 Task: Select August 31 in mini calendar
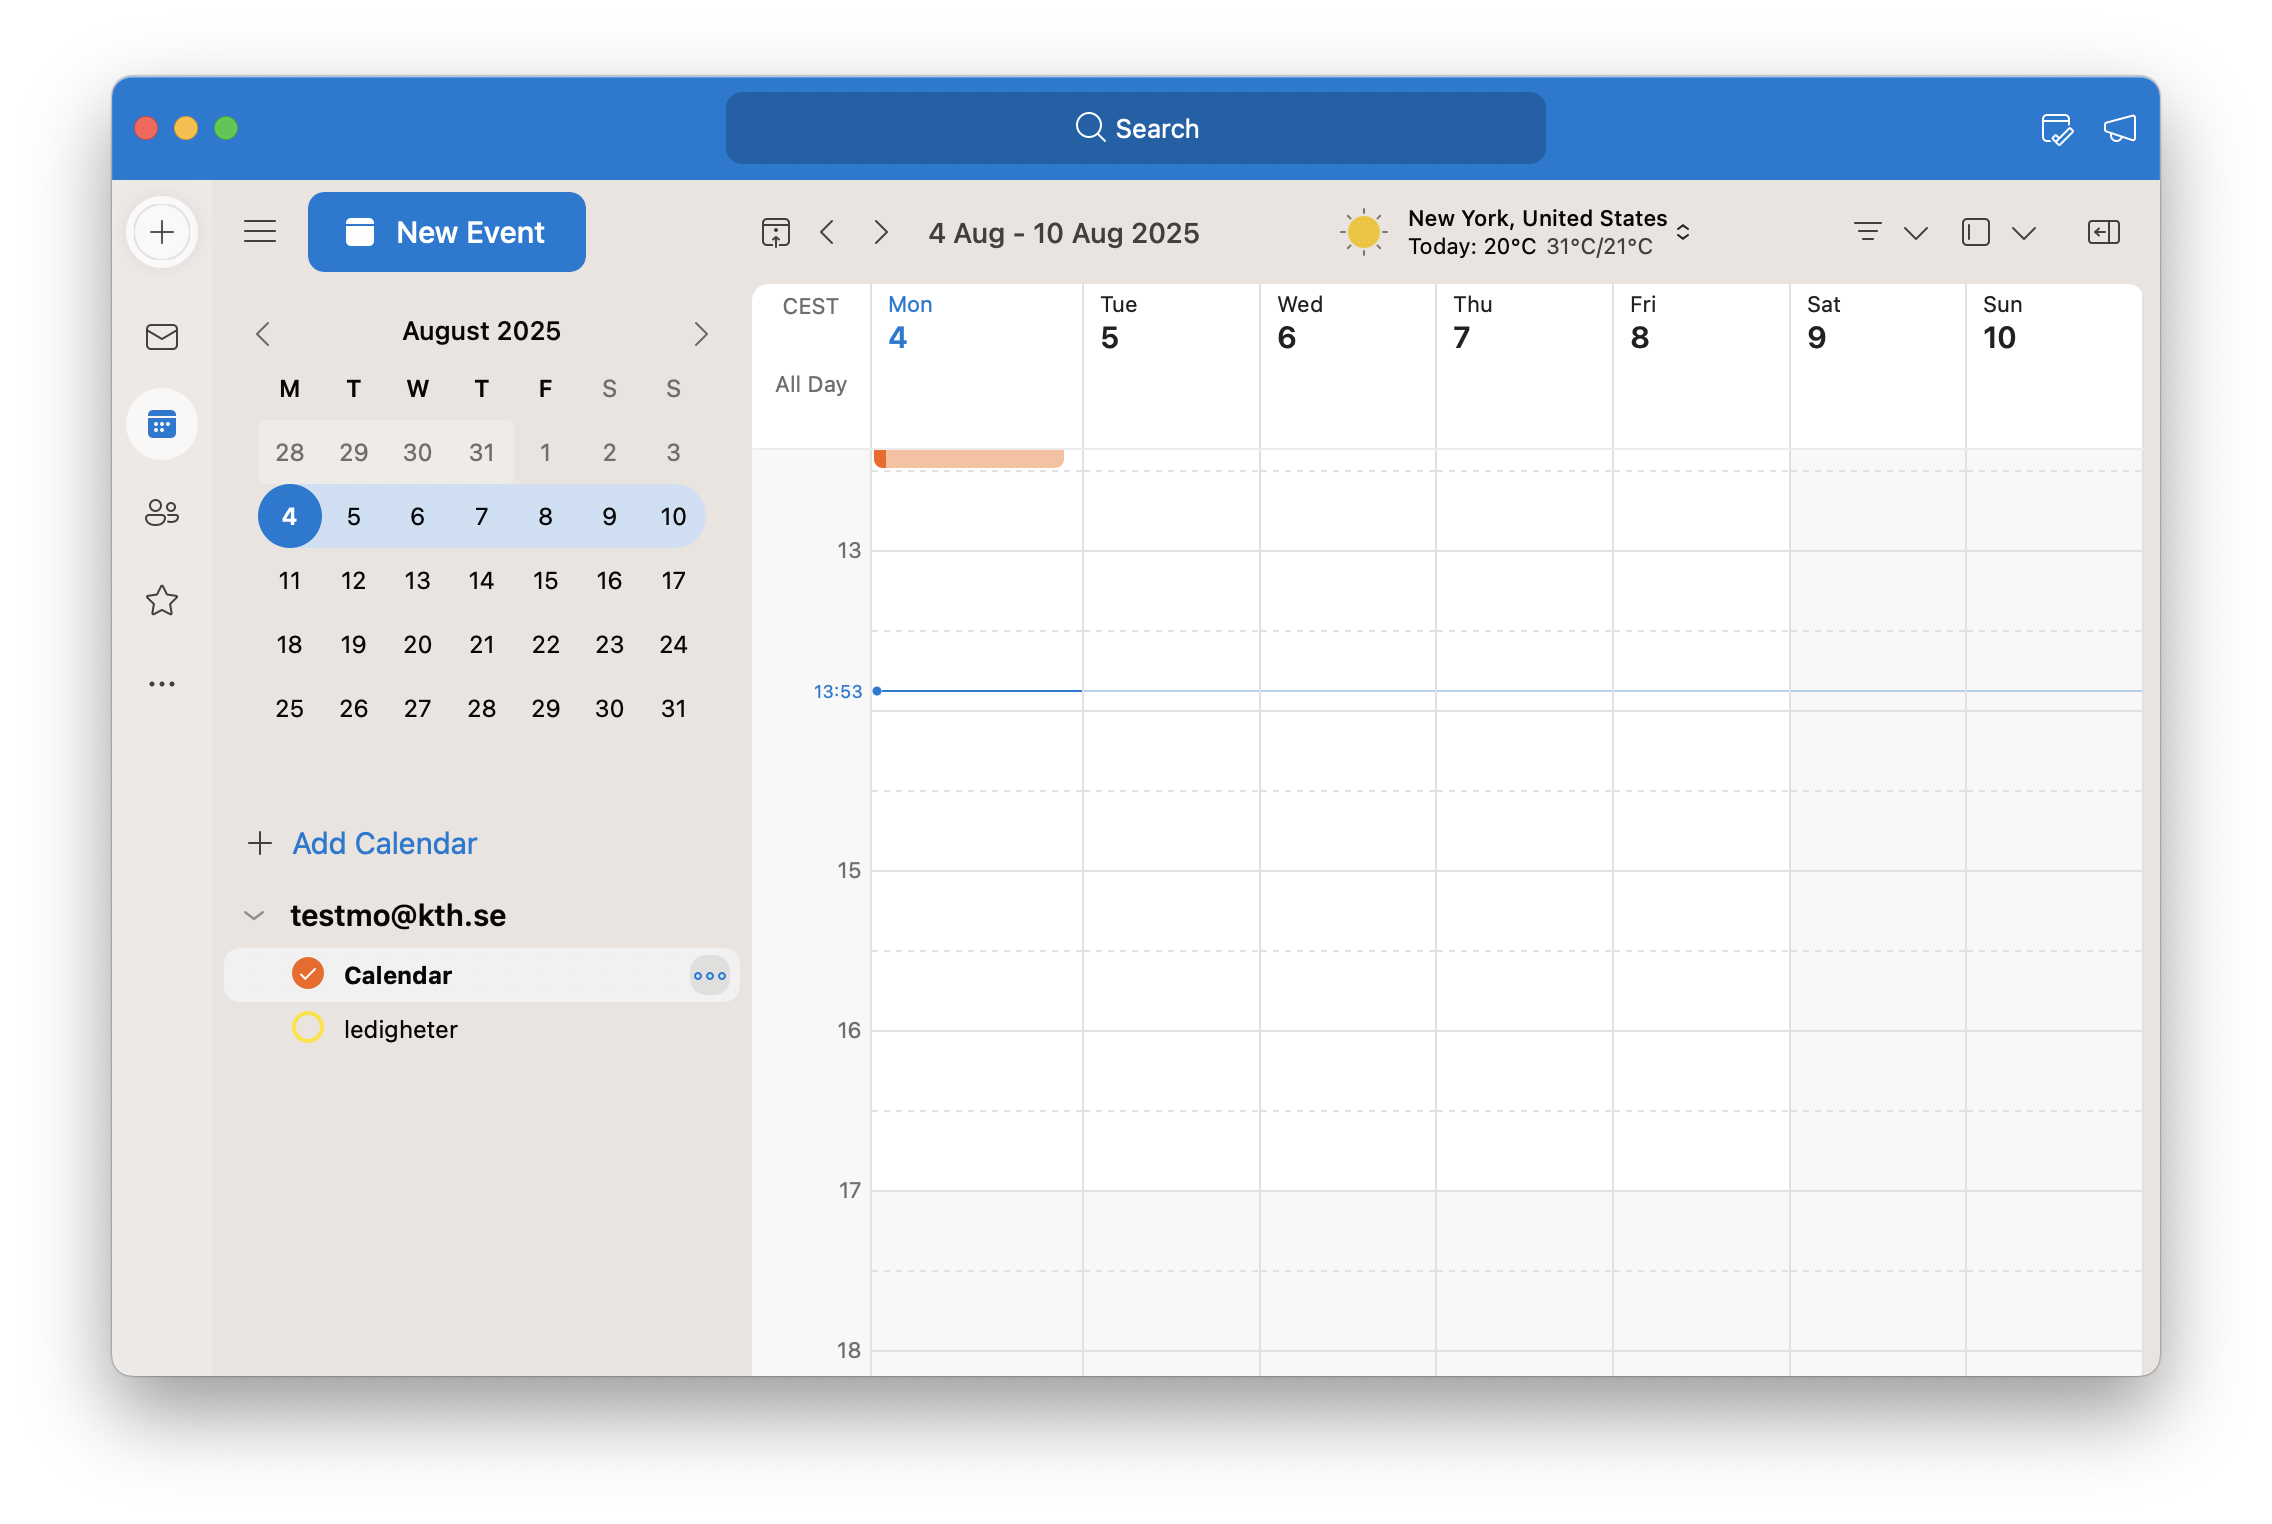pyautogui.click(x=674, y=708)
